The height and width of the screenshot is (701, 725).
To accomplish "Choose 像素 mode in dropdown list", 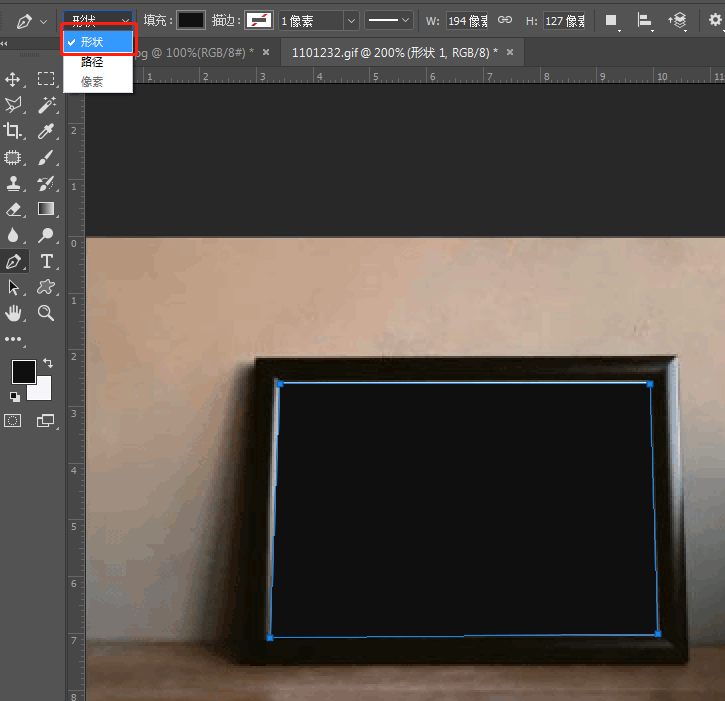I will coord(98,82).
